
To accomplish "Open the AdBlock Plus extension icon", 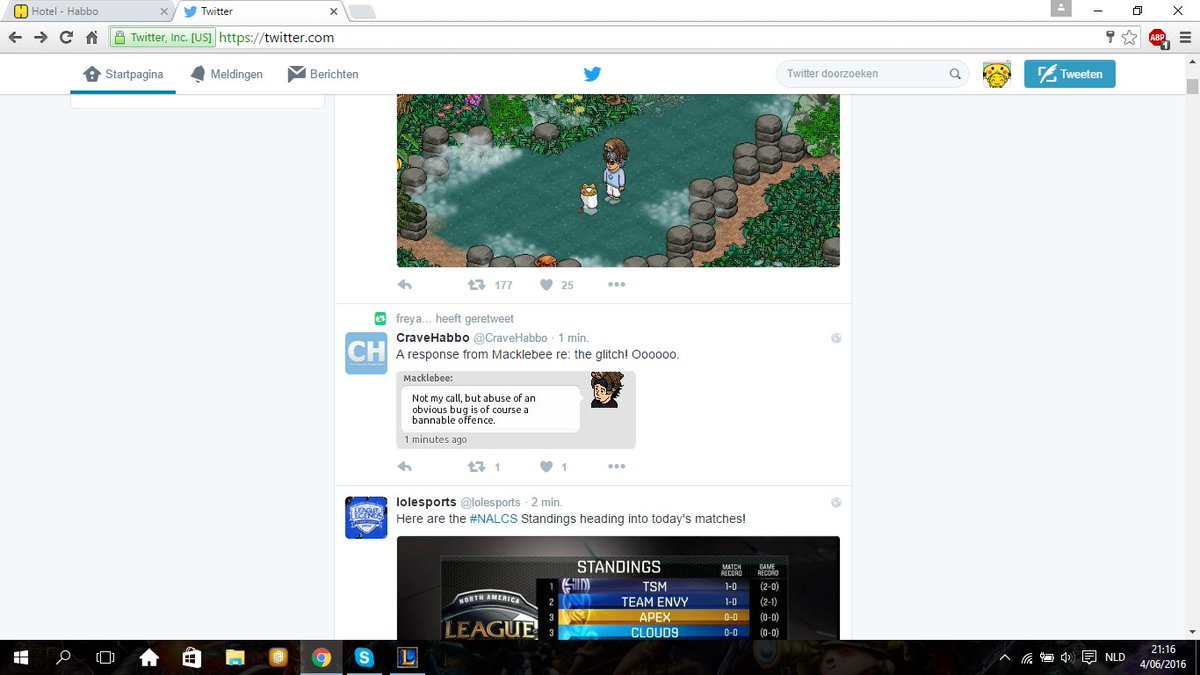I will [1158, 38].
